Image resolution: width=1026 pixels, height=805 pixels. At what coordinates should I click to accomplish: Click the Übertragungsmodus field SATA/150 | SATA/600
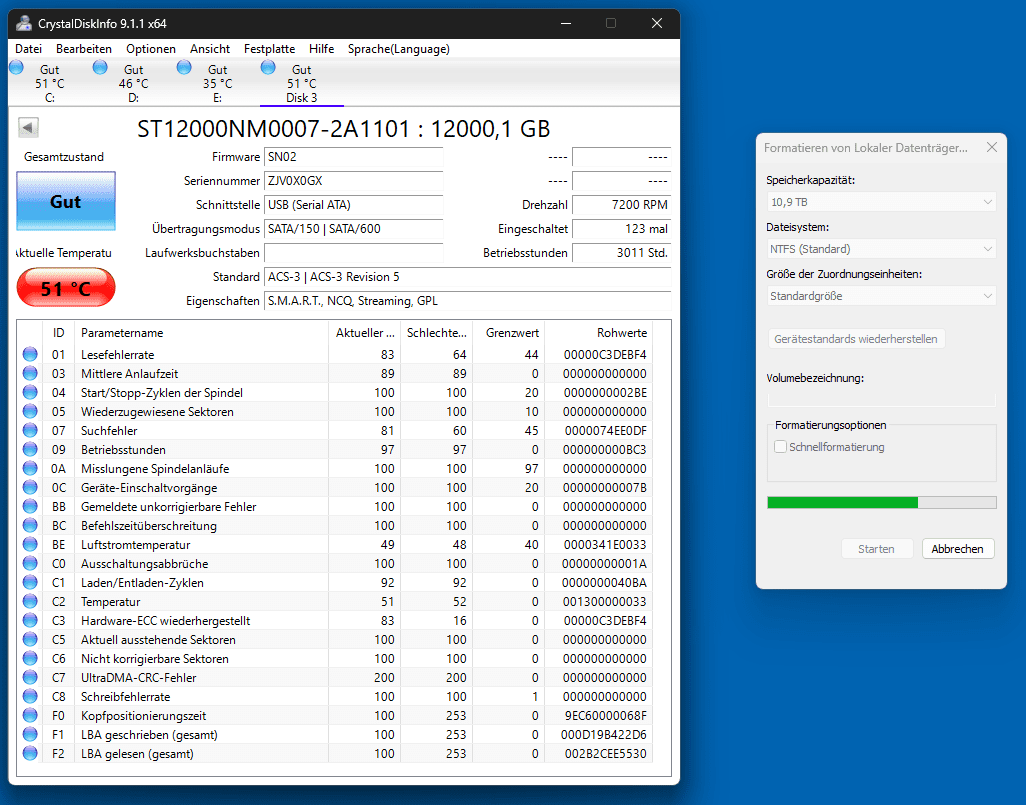tap(353, 228)
